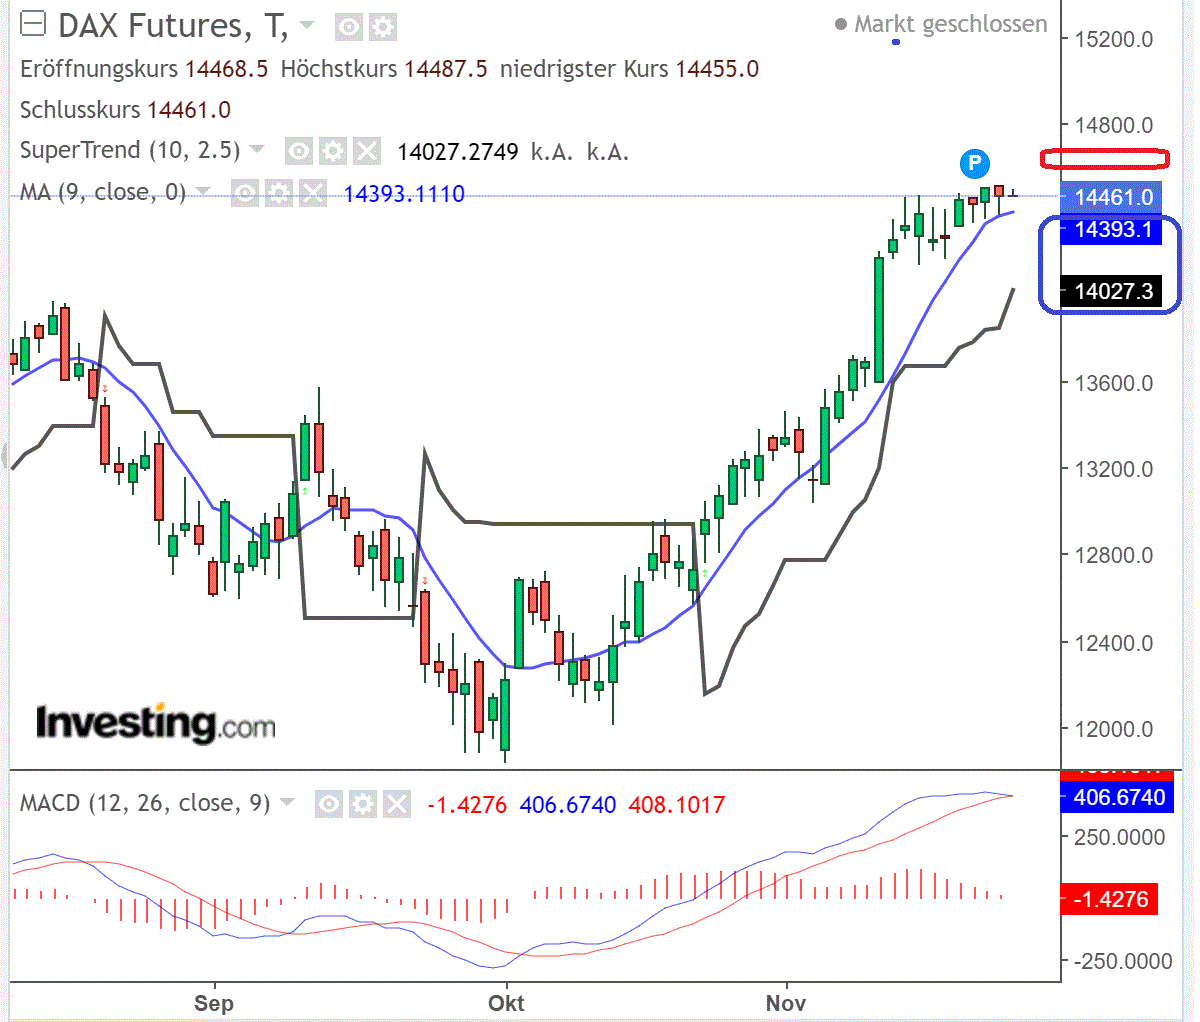Select the Nov label on the time axis
This screenshot has height=1022, width=1200.
788,1002
